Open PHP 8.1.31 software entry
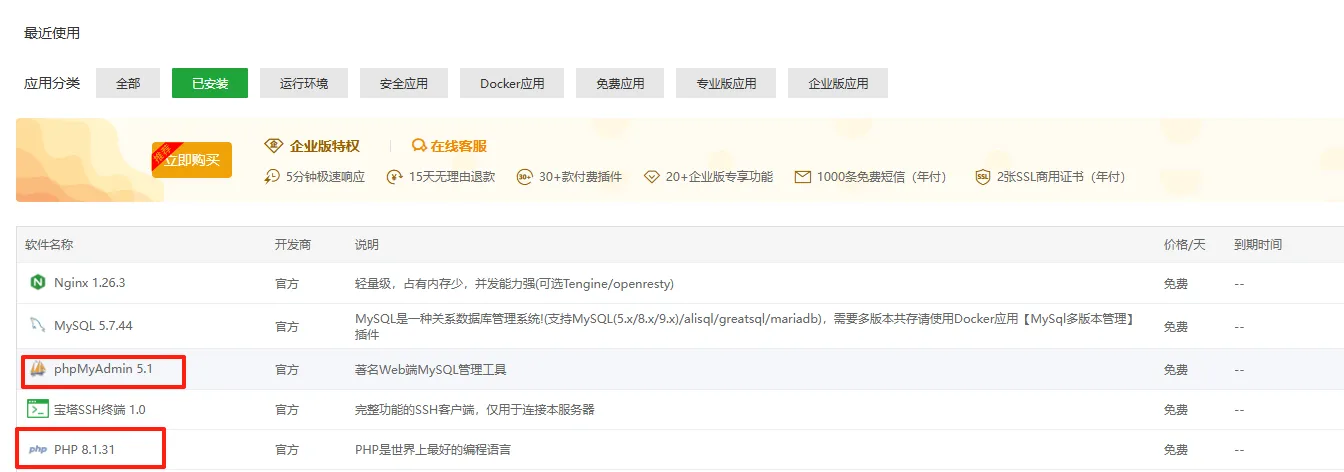The height and width of the screenshot is (472, 1344). pyautogui.click(x=85, y=450)
